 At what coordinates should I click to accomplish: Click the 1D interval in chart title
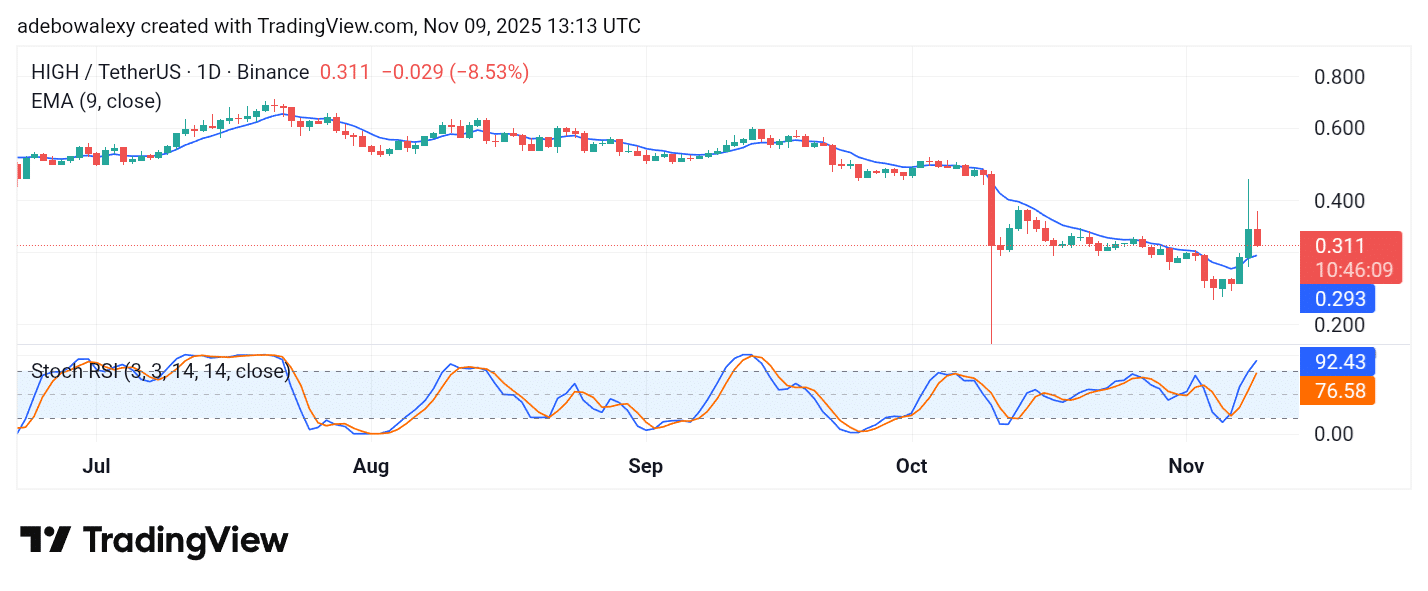[217, 72]
